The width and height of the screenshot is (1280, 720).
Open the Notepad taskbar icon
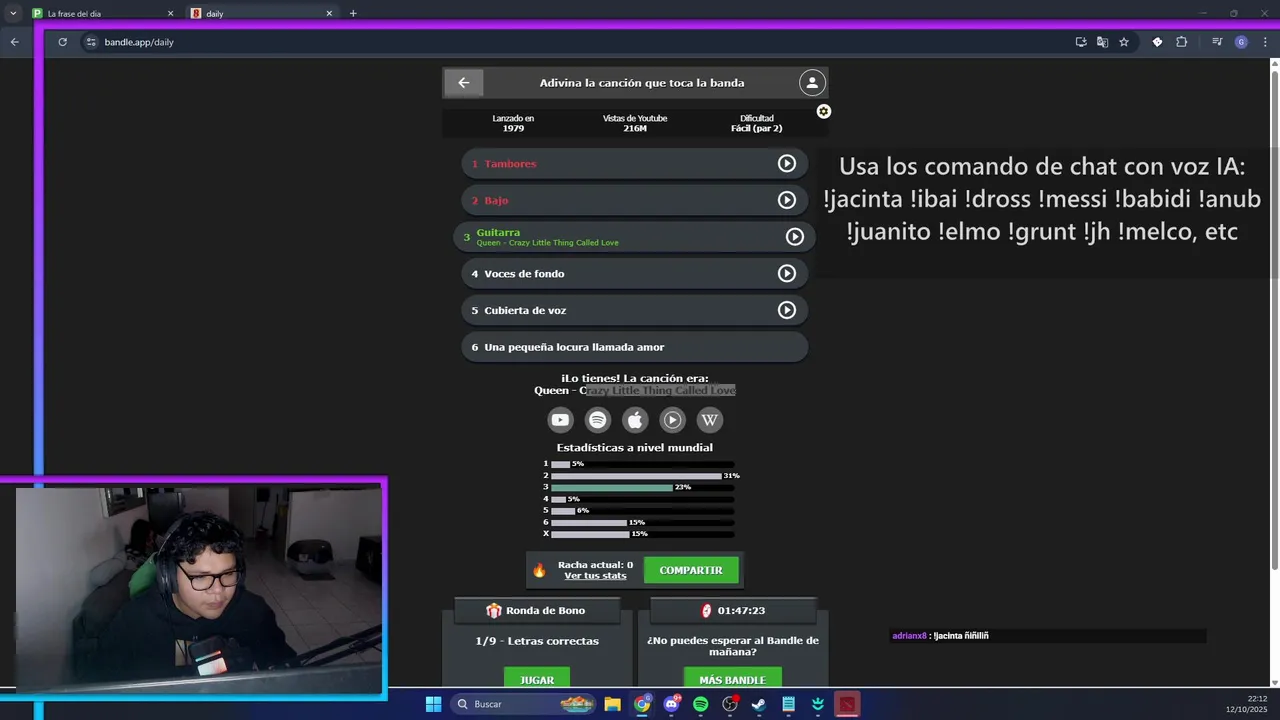tap(789, 704)
